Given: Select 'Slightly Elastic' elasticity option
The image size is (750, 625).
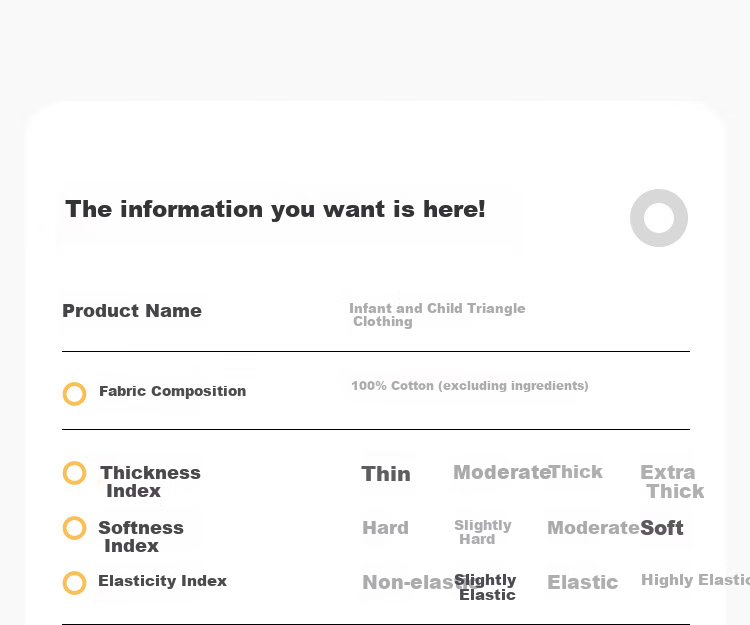Looking at the screenshot, I should click(x=485, y=587).
